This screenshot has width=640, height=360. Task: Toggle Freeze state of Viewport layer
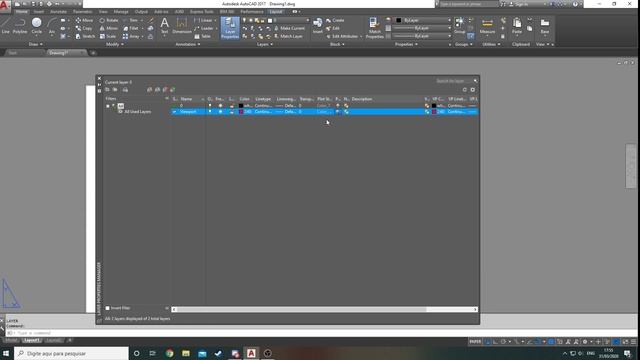[x=220, y=111]
